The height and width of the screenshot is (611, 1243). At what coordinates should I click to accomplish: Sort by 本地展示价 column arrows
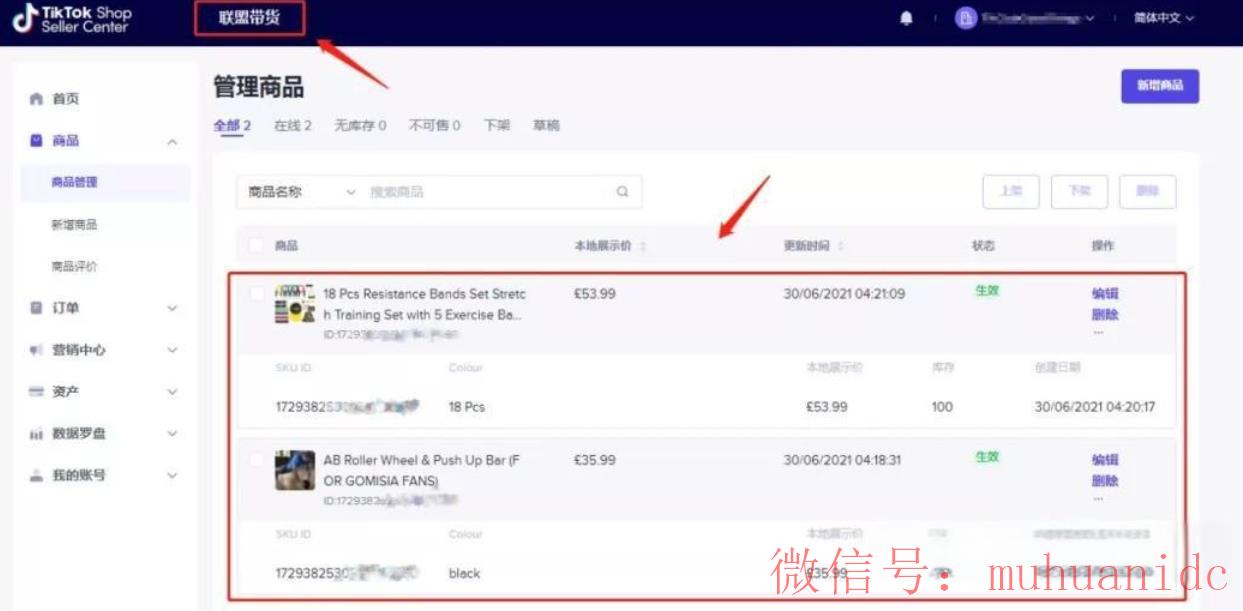642,246
